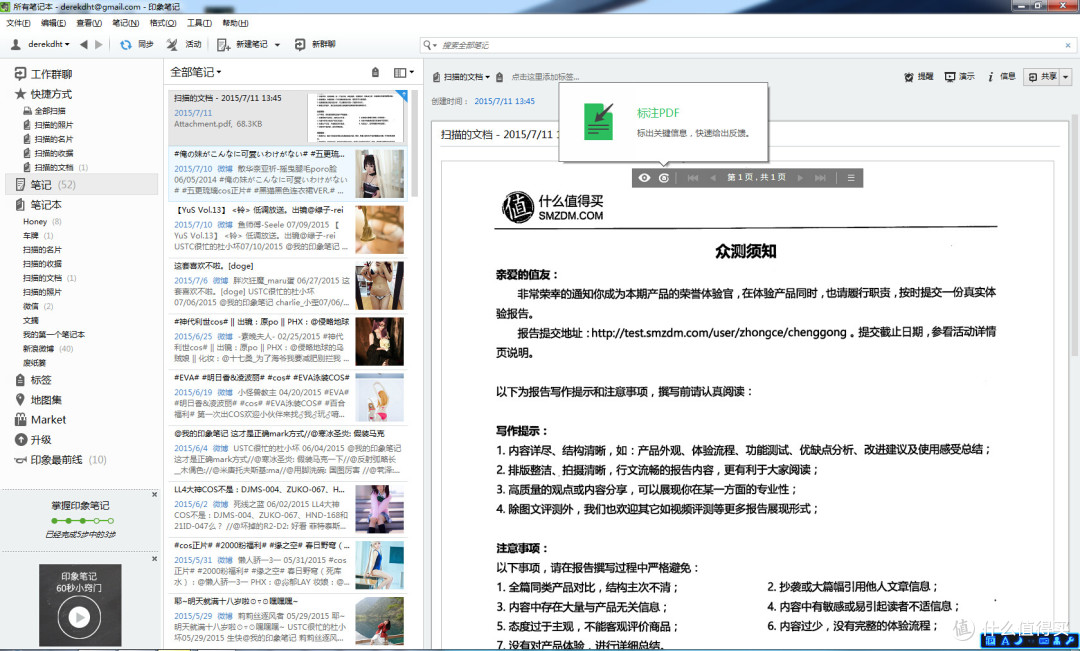Open the 查看(V) menu
The width and height of the screenshot is (1080, 651).
pyautogui.click(x=89, y=23)
